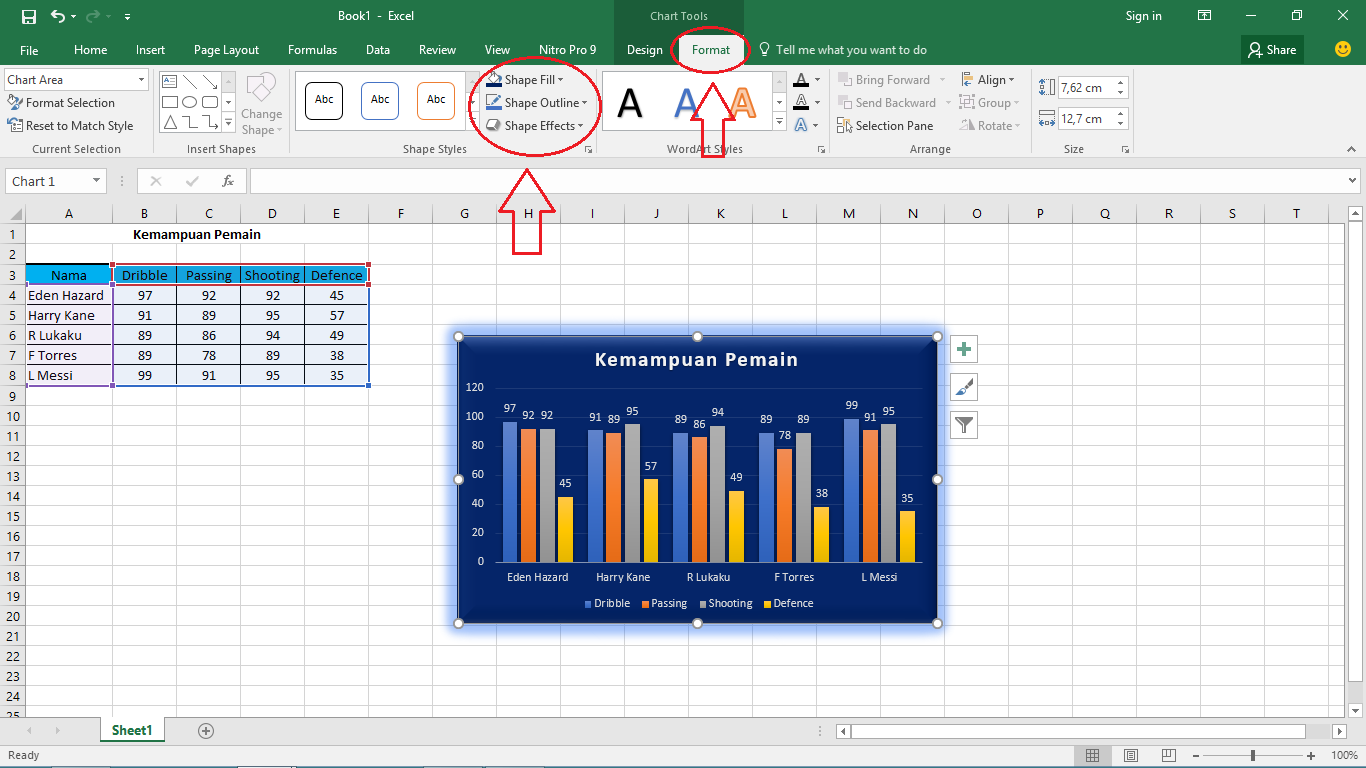1366x768 pixels.
Task: Select the Chart Styles paintbrush icon
Action: (963, 387)
